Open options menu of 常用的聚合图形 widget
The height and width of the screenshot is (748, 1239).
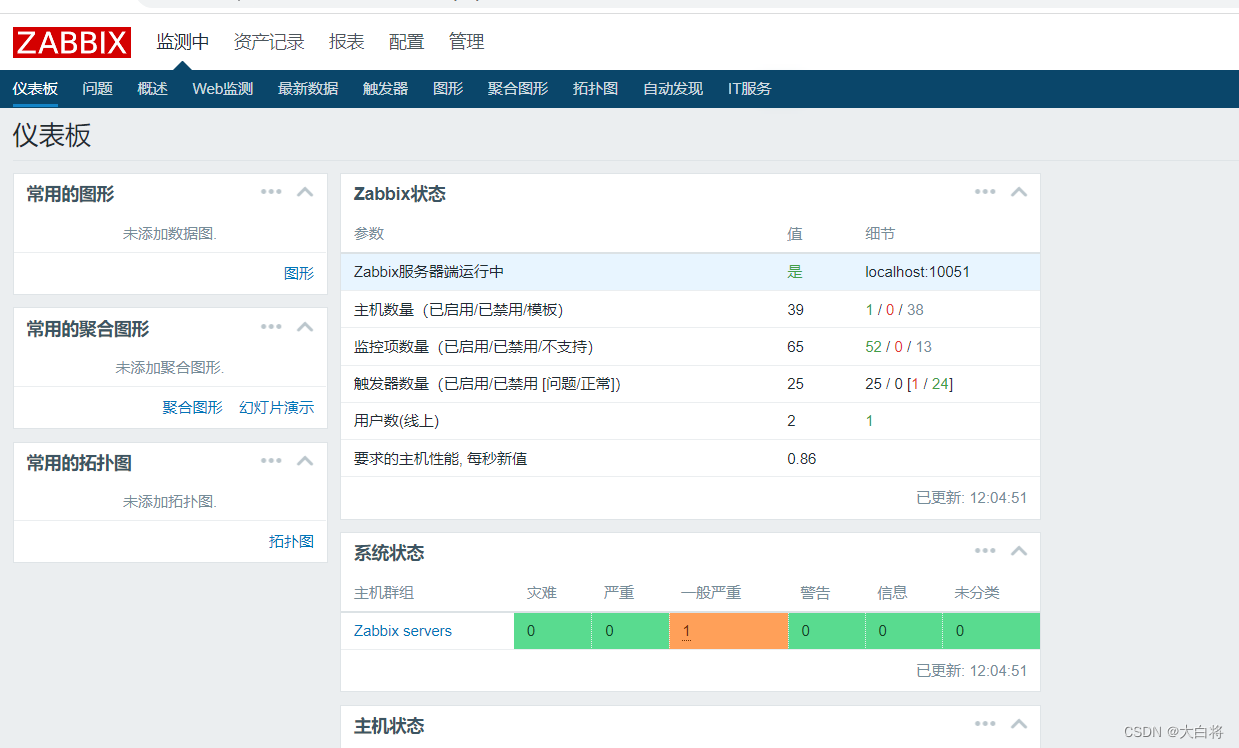click(271, 327)
